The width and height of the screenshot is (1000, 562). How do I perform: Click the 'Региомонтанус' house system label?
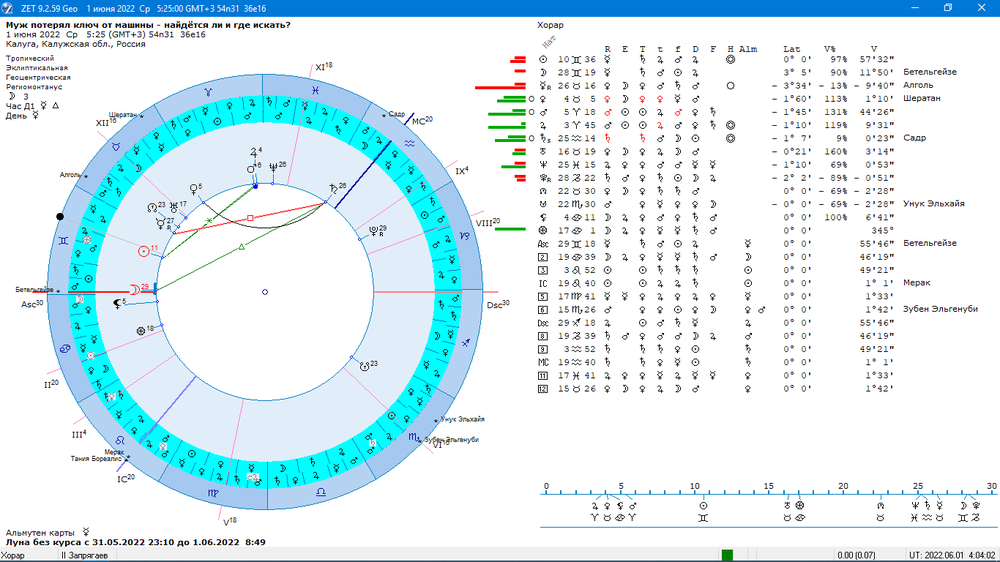point(34,87)
